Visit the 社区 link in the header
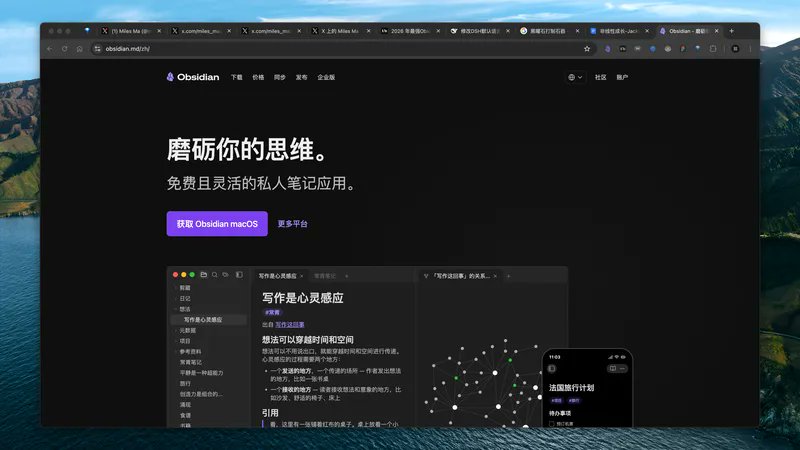 601,78
